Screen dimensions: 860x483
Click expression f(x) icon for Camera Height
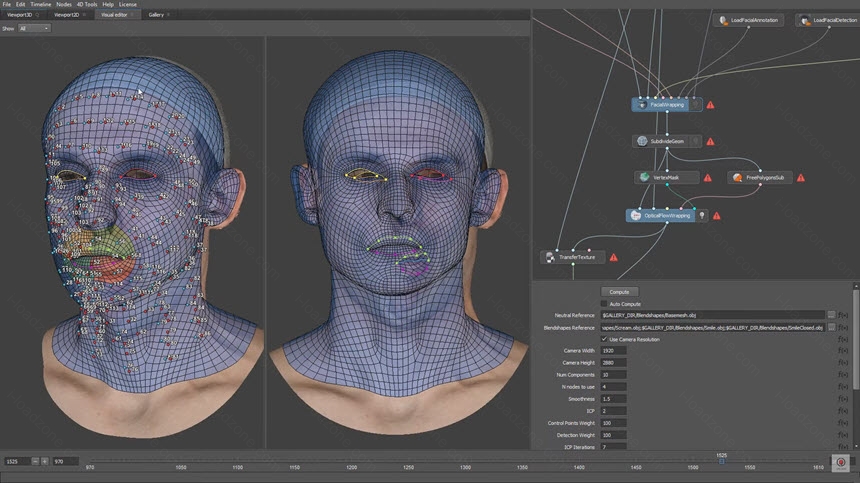click(x=843, y=362)
